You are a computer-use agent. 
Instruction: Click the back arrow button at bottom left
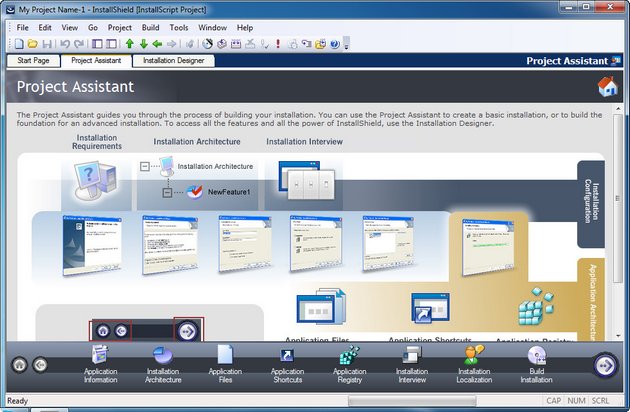(x=40, y=365)
